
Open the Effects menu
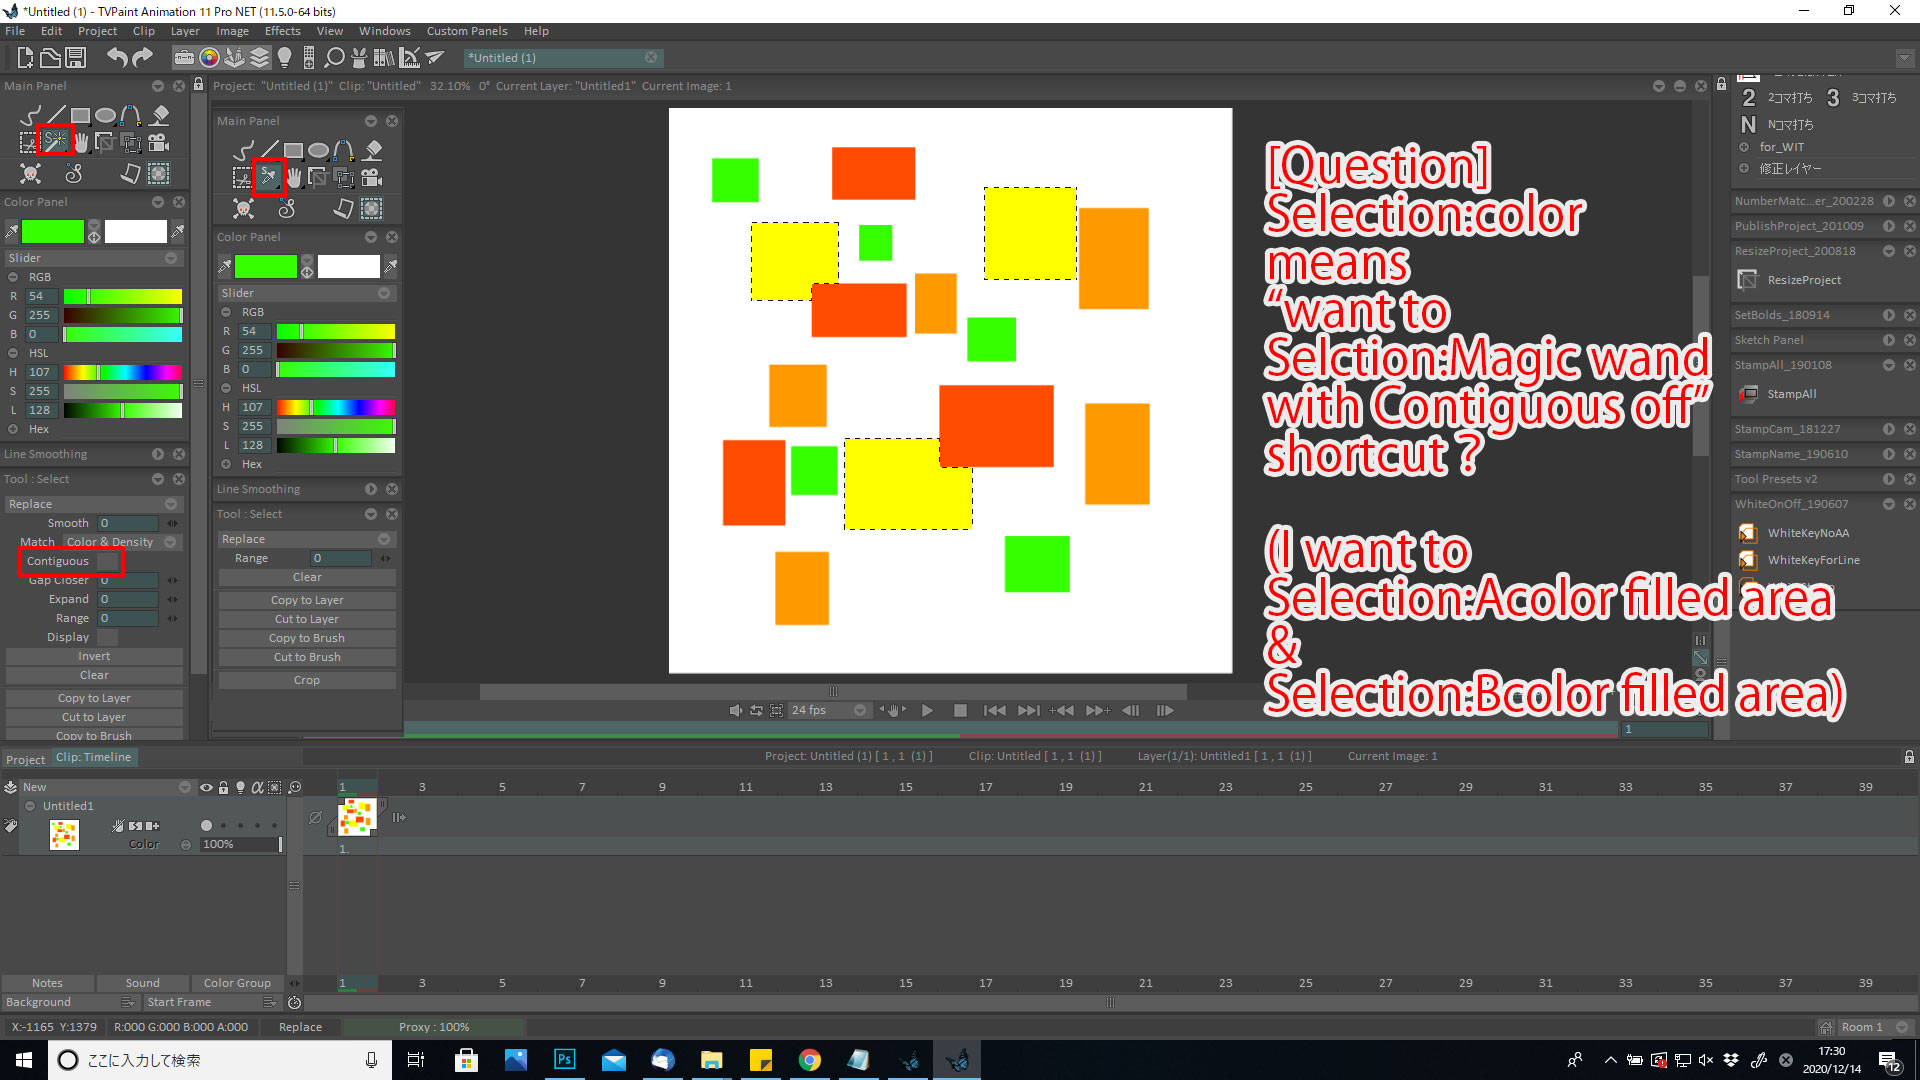tap(282, 31)
